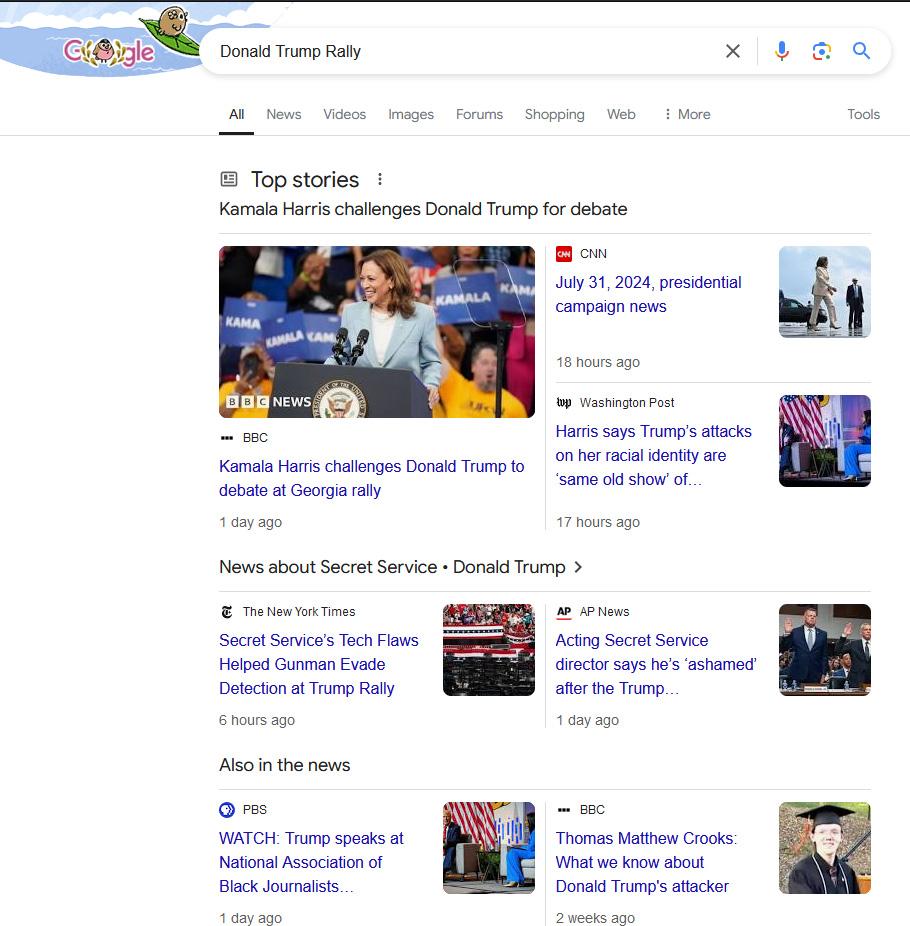Open the large Kamala Harris BBC News image
This screenshot has width=910, height=926.
[x=377, y=332]
